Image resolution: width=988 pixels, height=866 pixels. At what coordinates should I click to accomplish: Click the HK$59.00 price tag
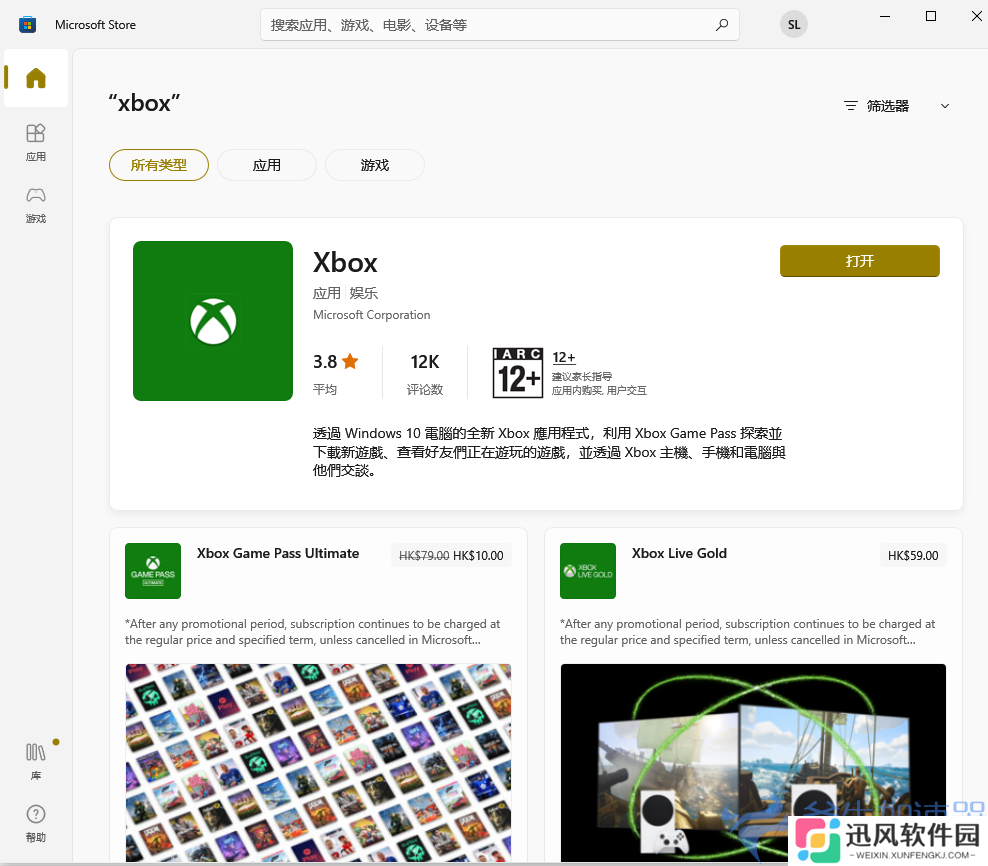[x=913, y=555]
